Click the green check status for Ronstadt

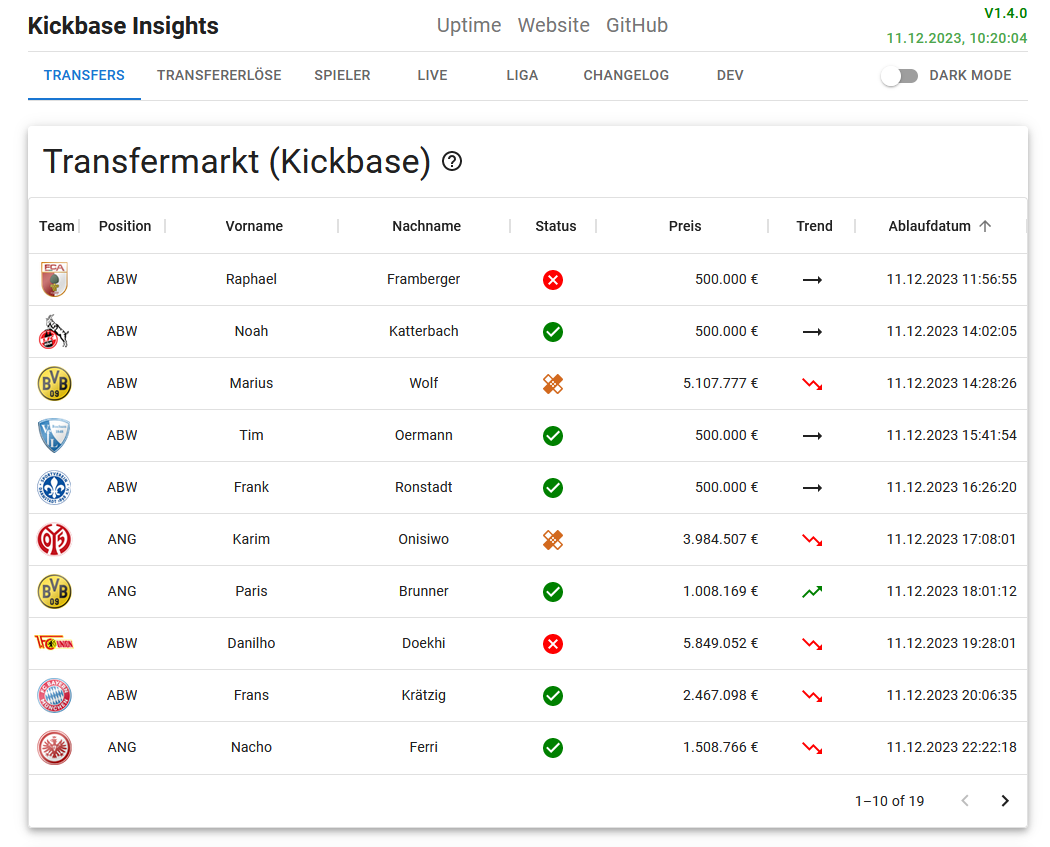tap(553, 487)
